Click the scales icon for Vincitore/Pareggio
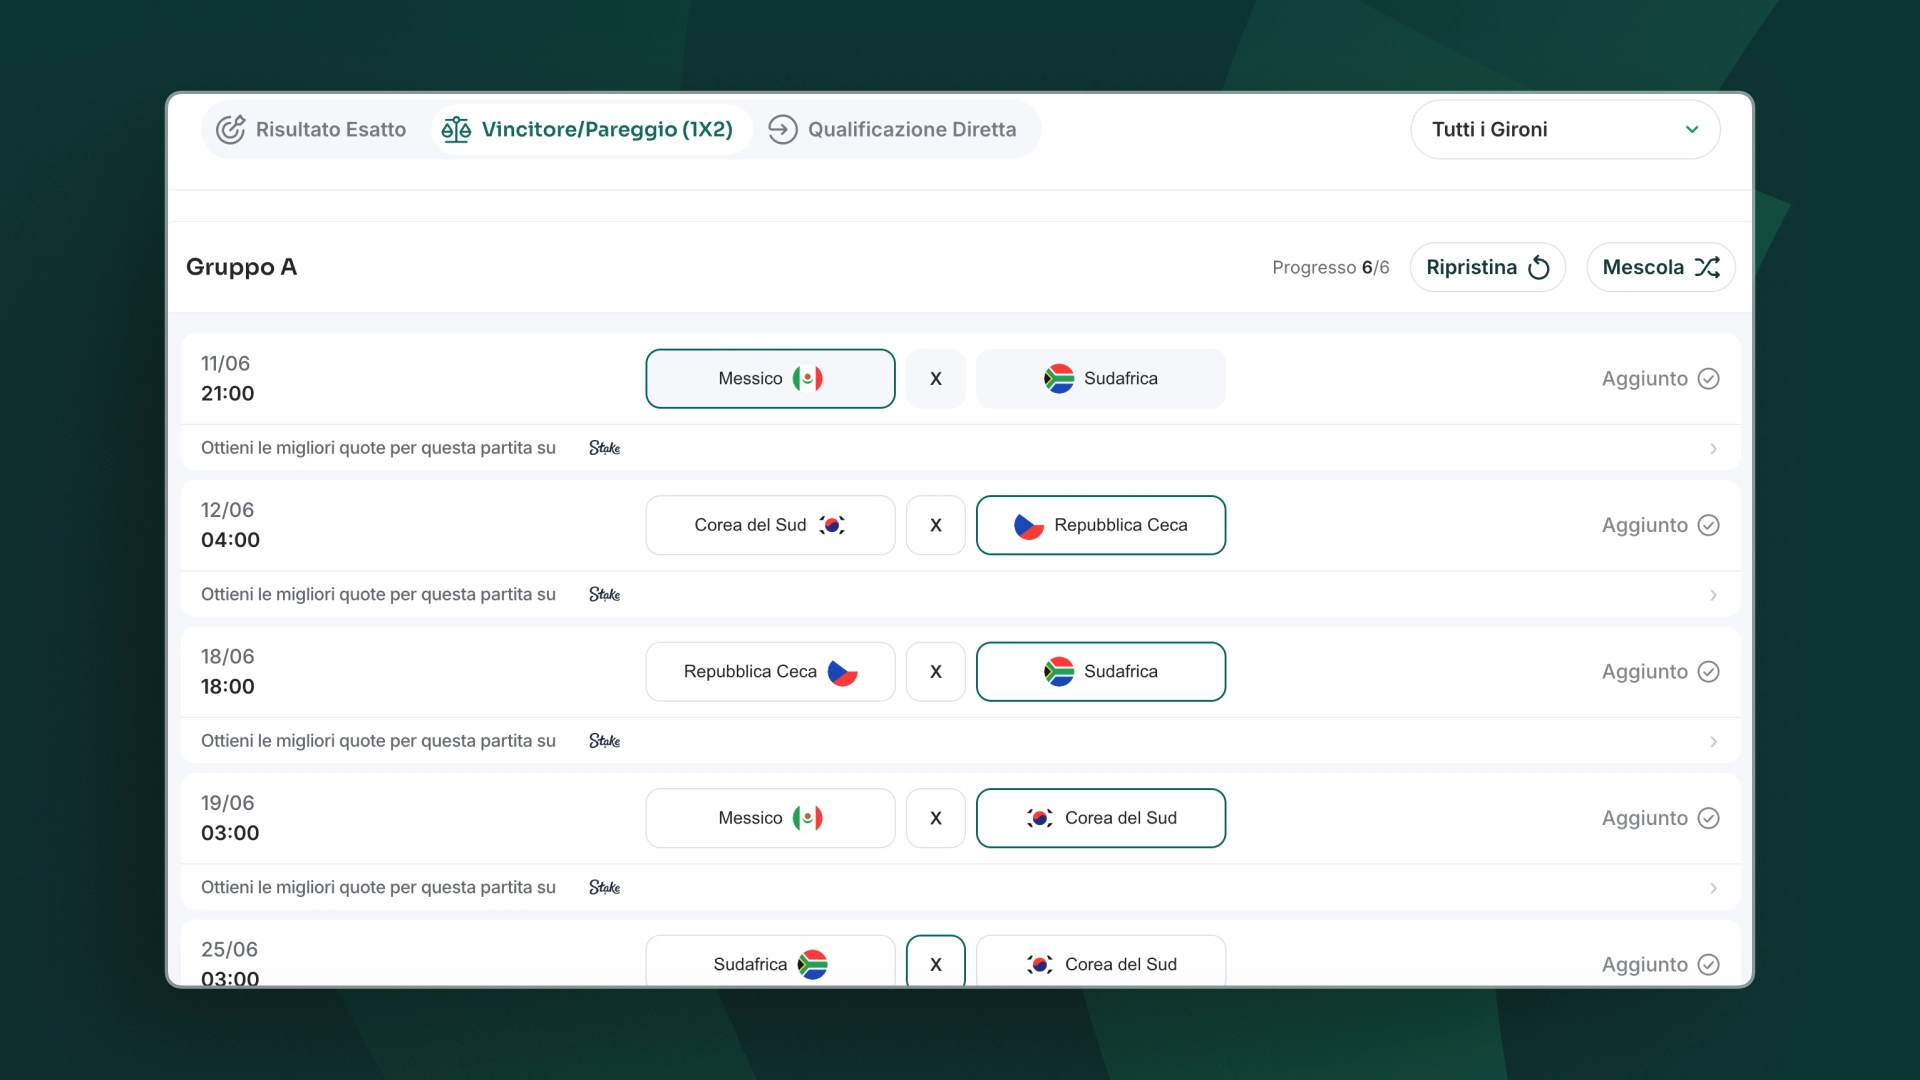This screenshot has width=1920, height=1080. click(x=456, y=129)
